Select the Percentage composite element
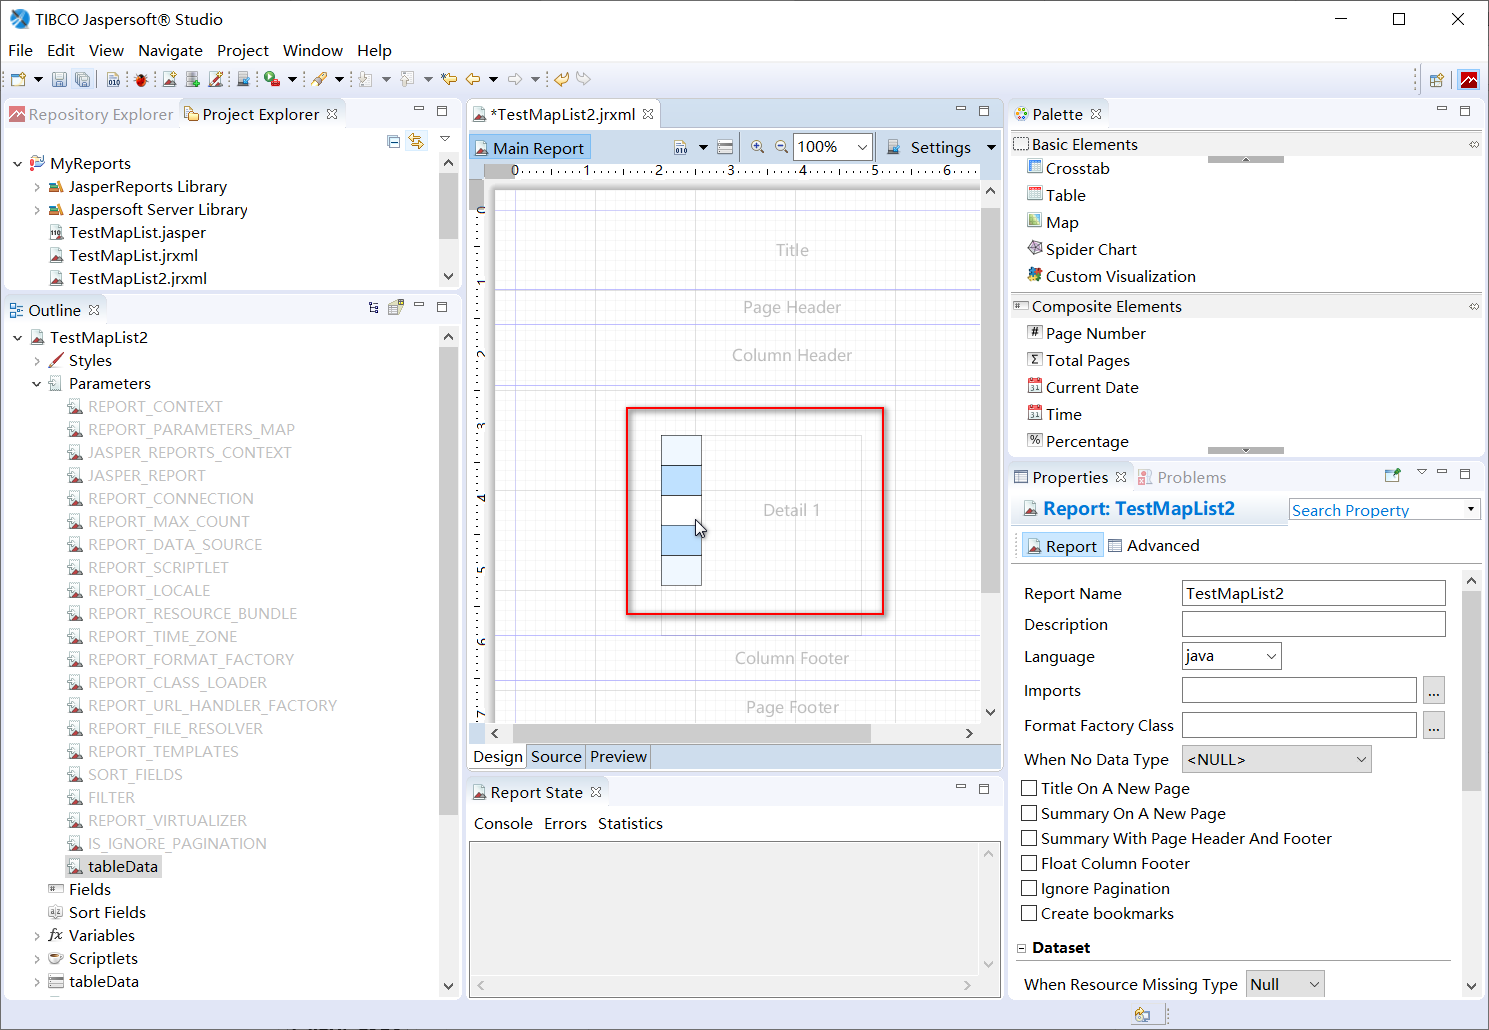The height and width of the screenshot is (1030, 1489). [x=1078, y=441]
